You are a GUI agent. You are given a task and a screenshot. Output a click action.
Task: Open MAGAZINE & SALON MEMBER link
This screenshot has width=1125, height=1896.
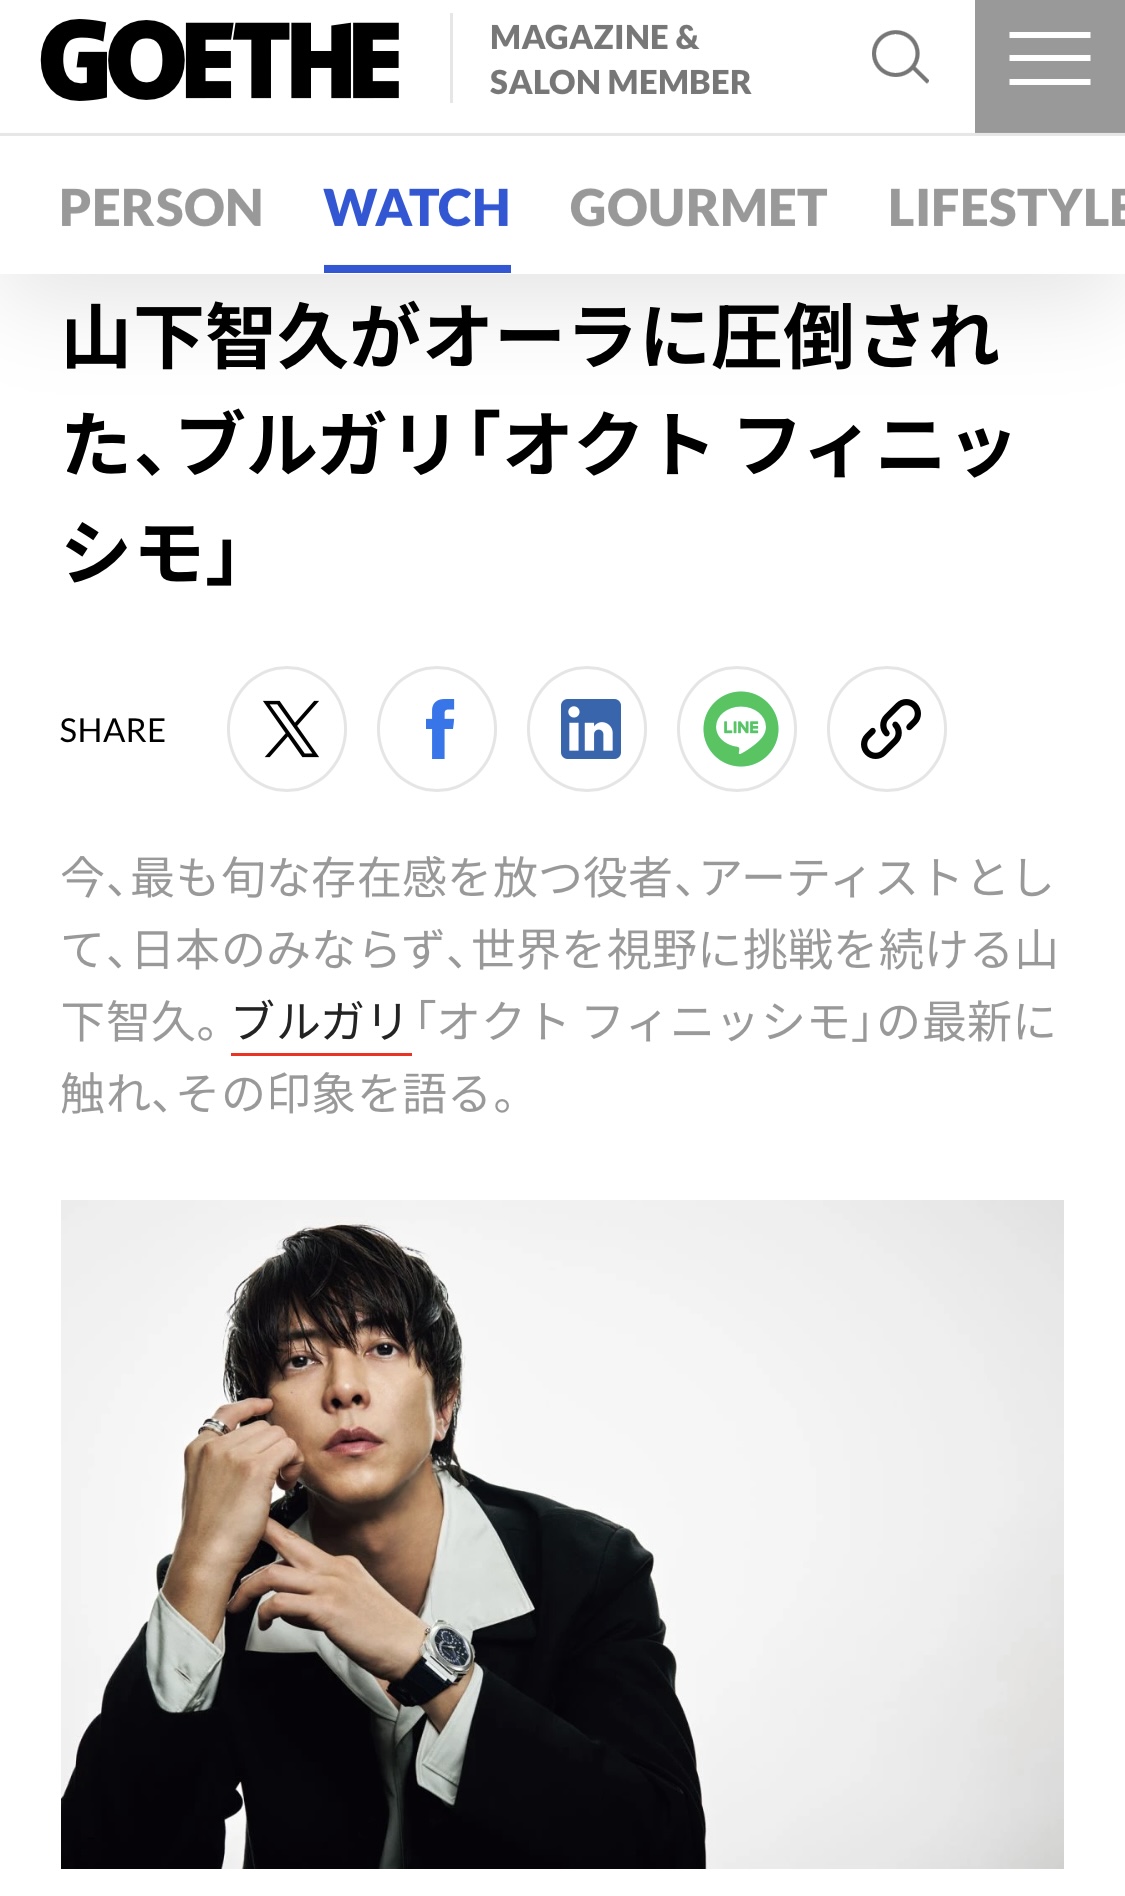(620, 60)
